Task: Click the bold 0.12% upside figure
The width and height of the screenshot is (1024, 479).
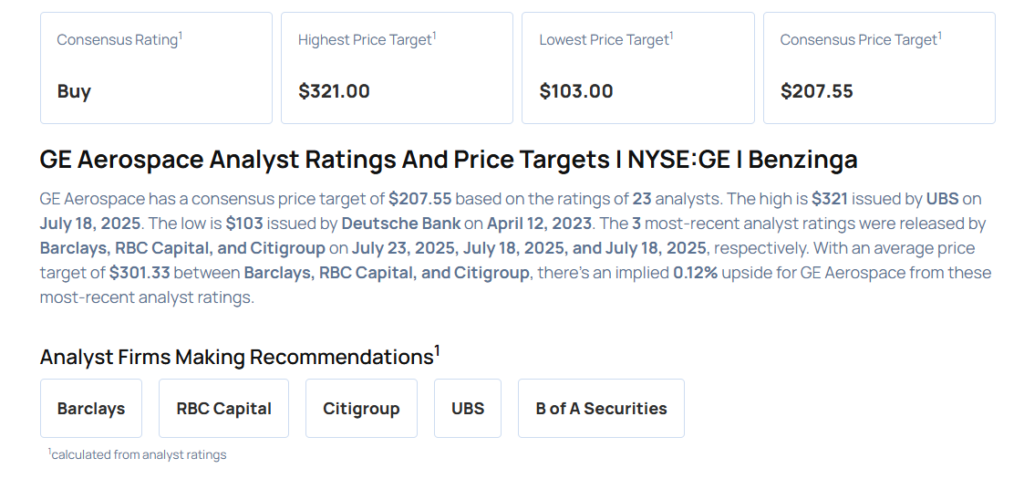Action: coord(698,272)
